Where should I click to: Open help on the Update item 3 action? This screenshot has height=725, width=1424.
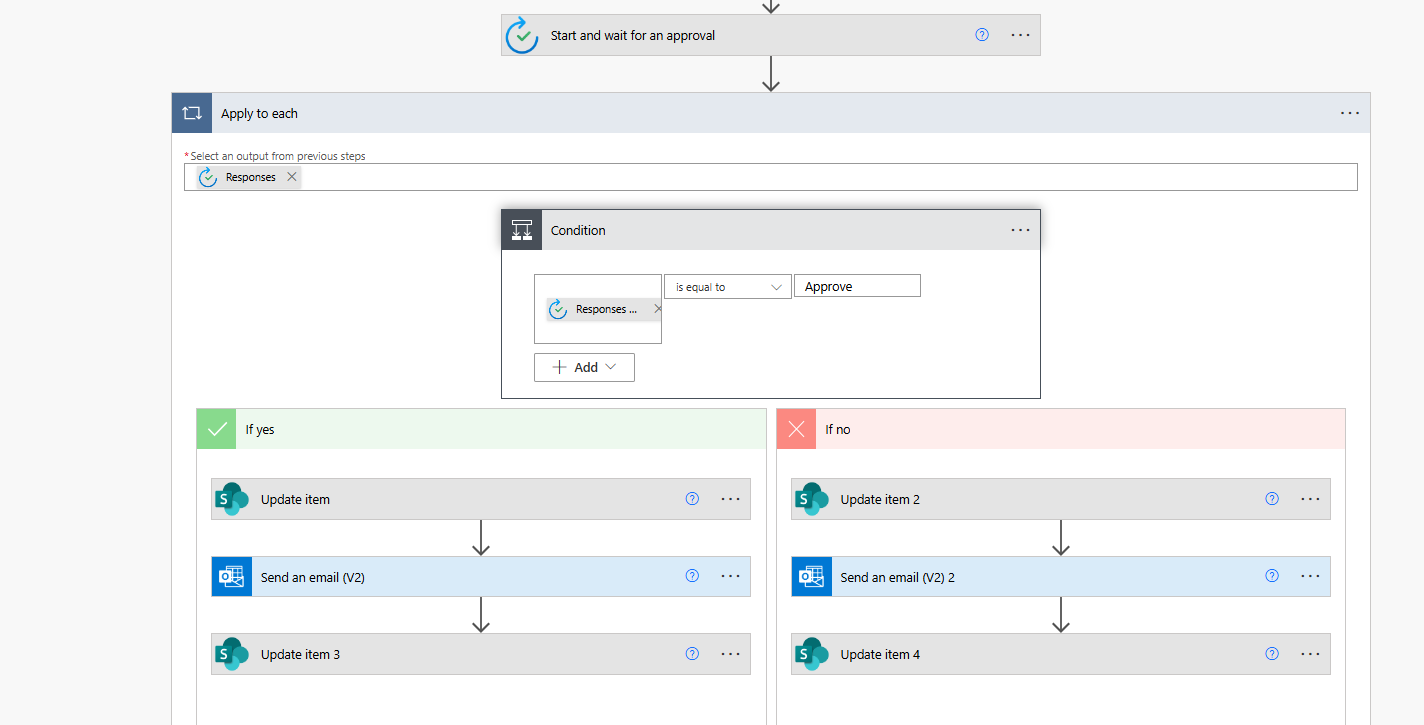[x=692, y=653]
